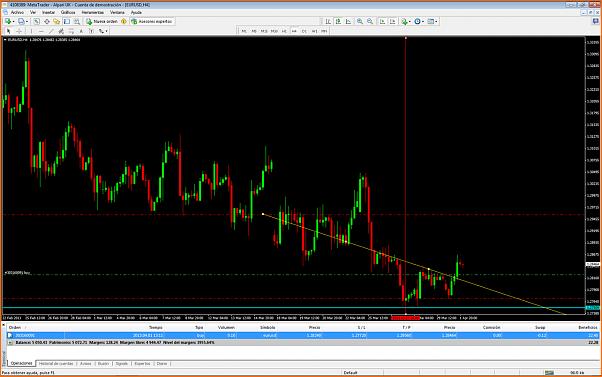Switch to the Expertos tab
The width and height of the screenshot is (602, 377).
point(142,364)
